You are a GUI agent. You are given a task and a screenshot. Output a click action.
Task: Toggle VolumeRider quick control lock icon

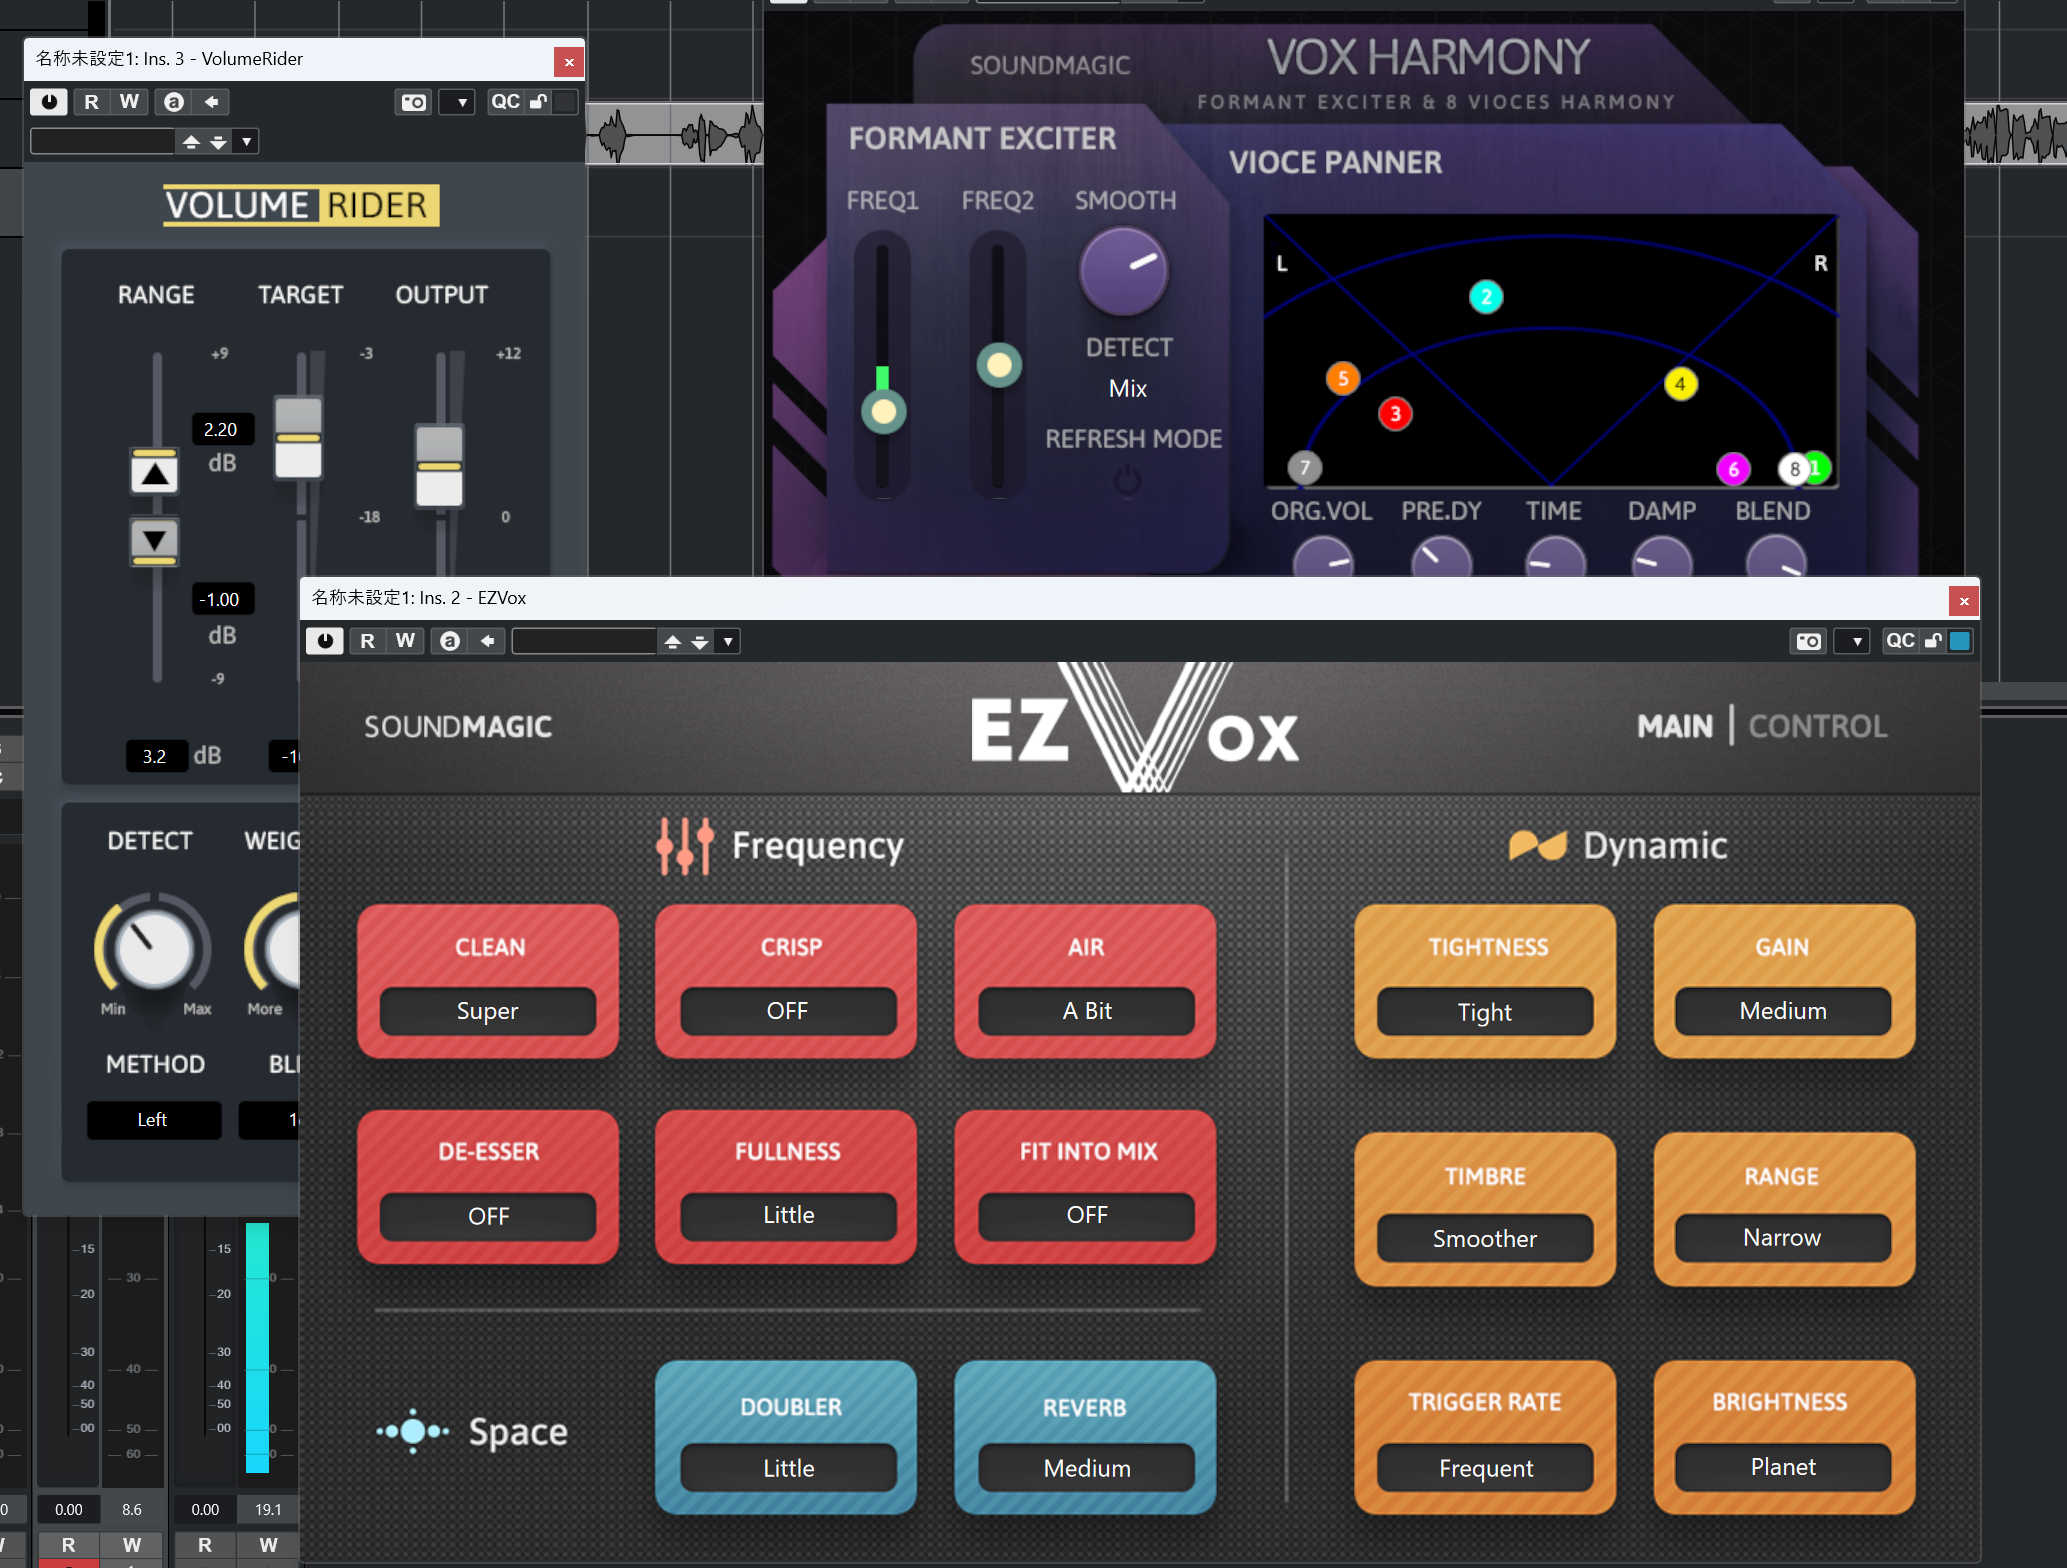pyautogui.click(x=538, y=101)
